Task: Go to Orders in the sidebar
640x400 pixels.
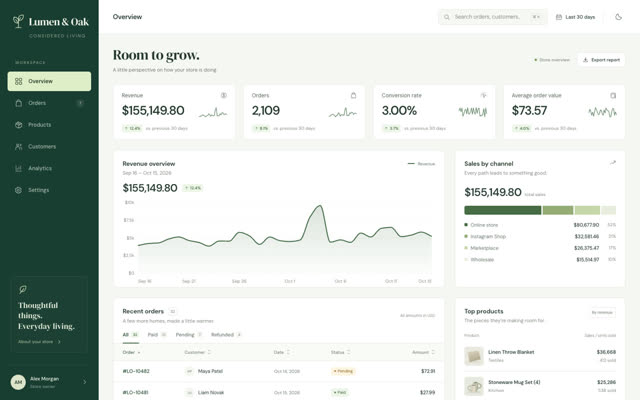Action: pyautogui.click(x=49, y=103)
